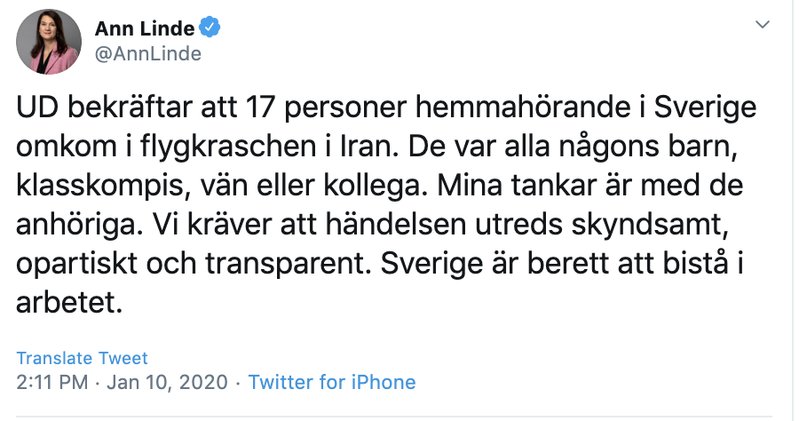The height and width of the screenshot is (421, 799).
Task: Open Ann Linde's profile picture
Action: (x=49, y=42)
